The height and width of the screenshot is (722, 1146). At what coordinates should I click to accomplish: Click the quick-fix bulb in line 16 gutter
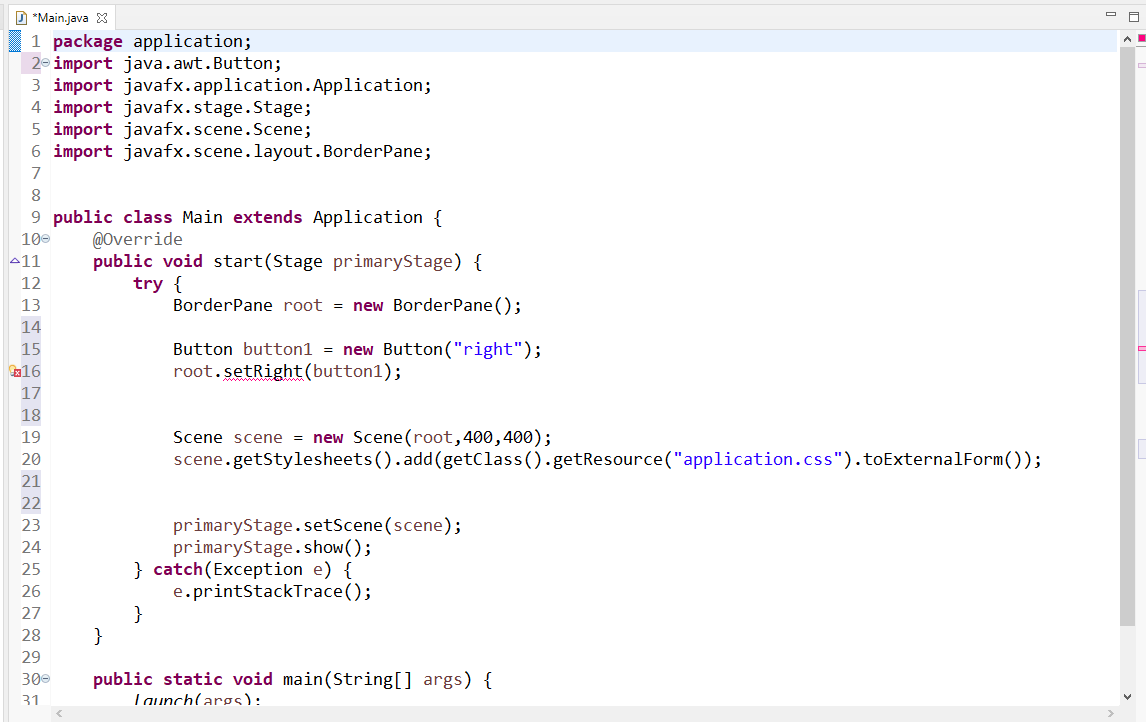click(10, 370)
